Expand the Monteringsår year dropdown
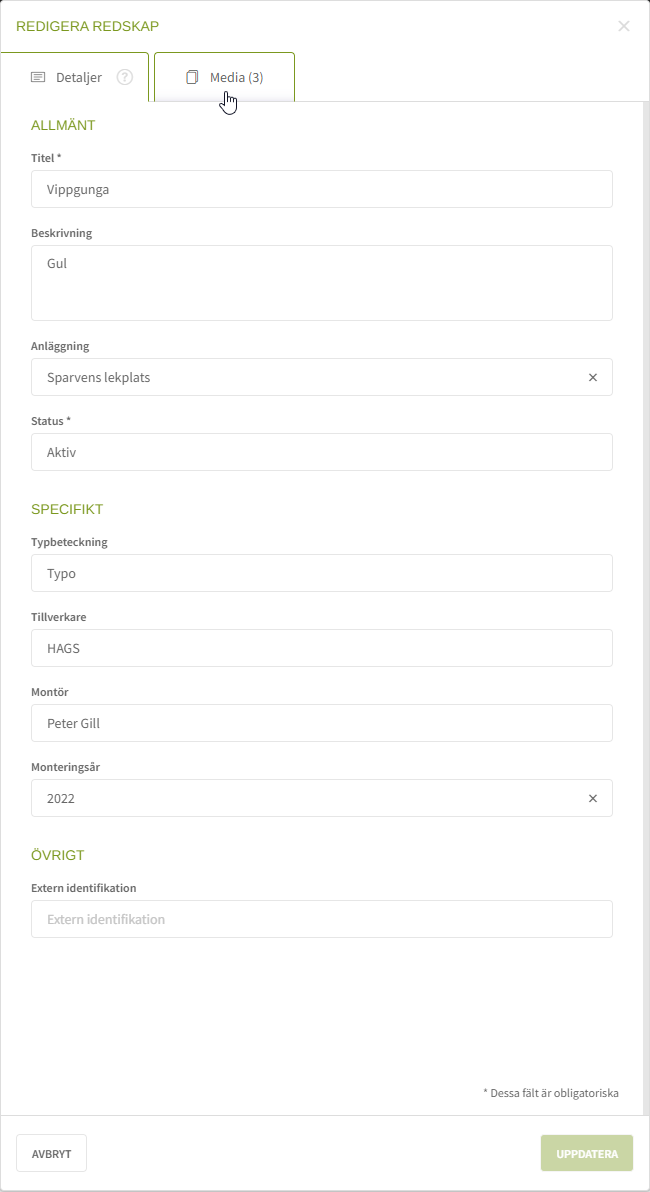 click(x=300, y=798)
